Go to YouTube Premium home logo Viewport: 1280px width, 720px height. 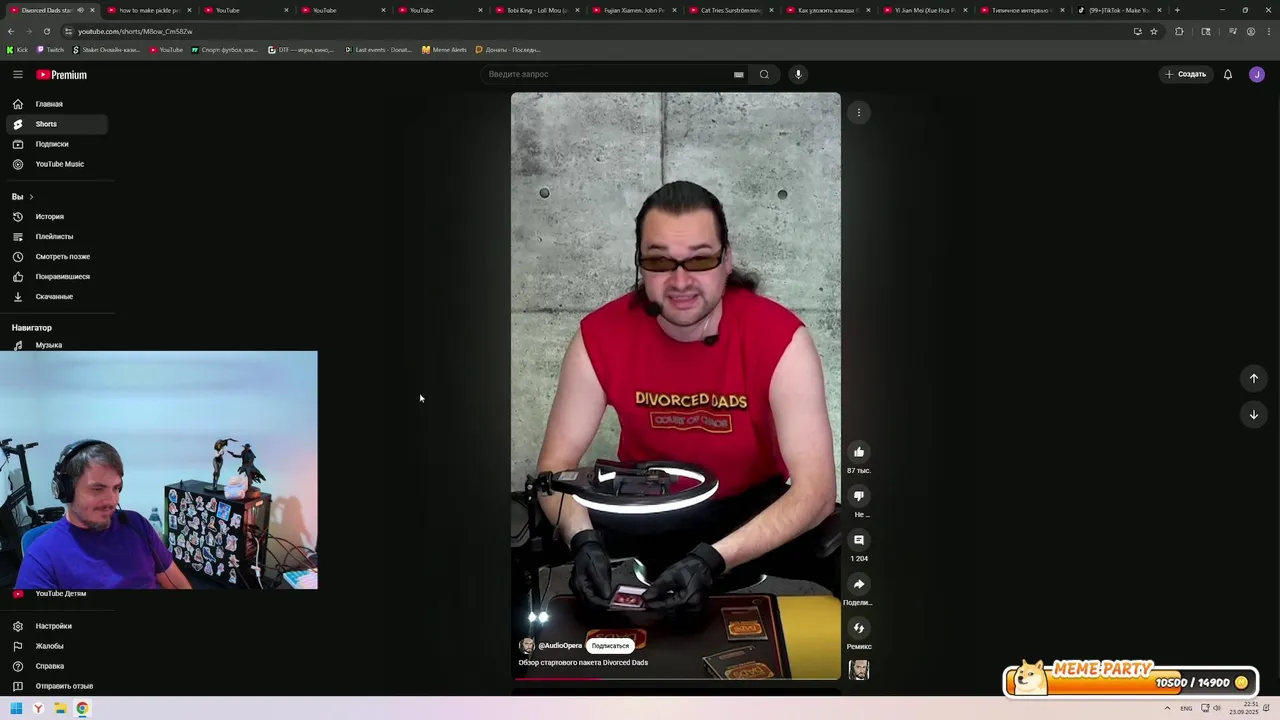tap(62, 75)
